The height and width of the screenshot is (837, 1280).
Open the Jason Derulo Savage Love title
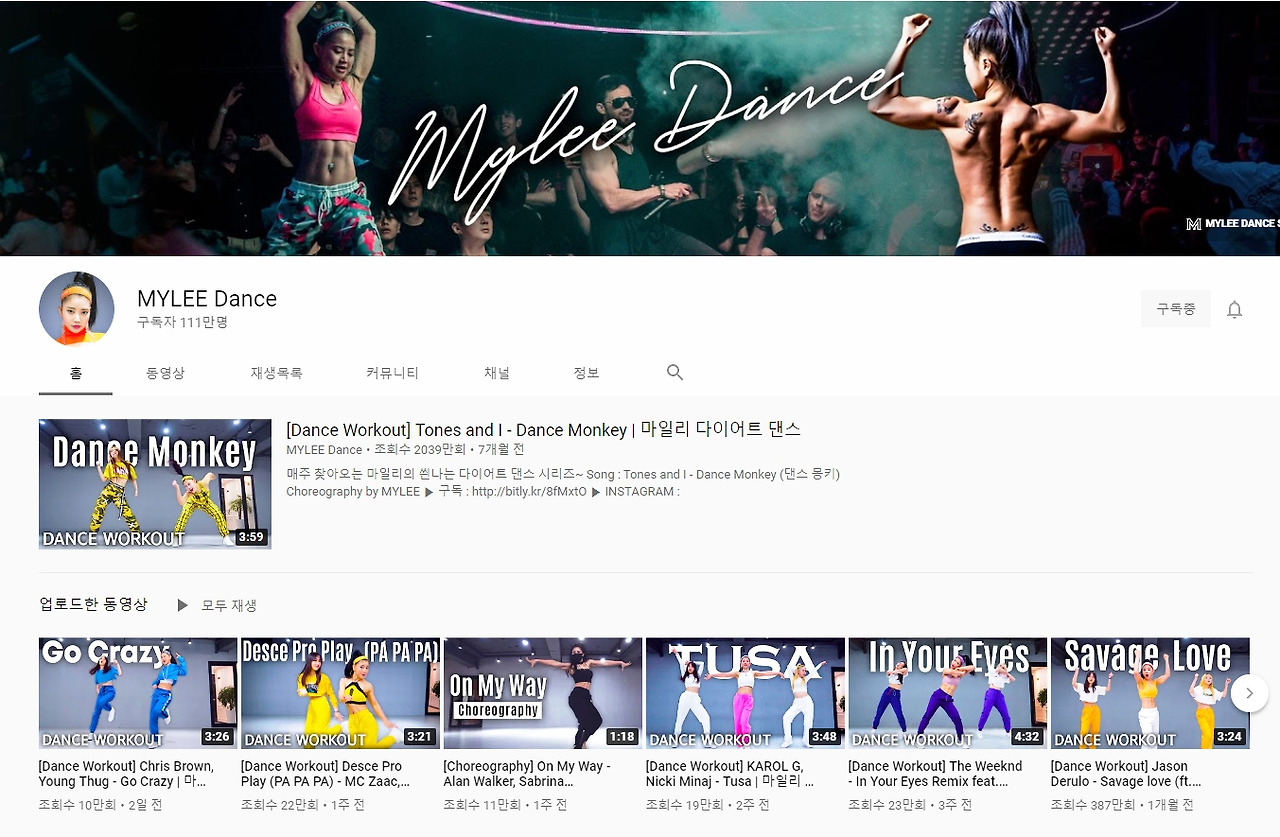coord(1126,774)
